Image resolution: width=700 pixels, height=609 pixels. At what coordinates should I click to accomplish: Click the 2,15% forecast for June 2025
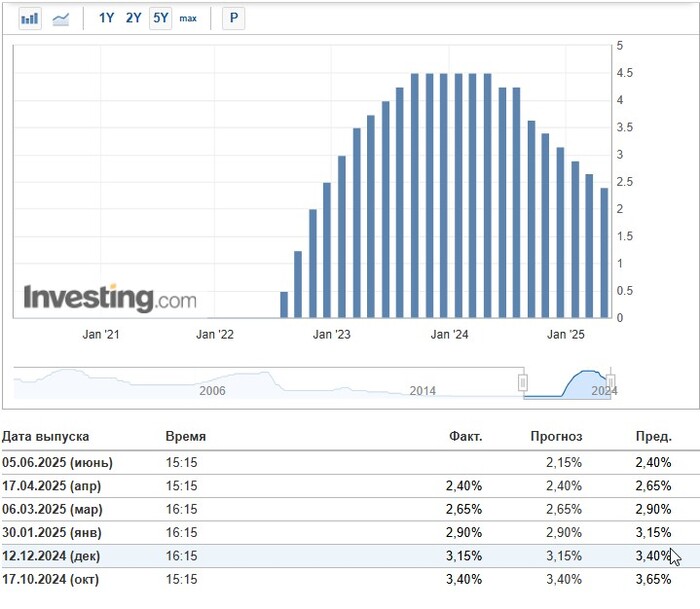coord(564,462)
